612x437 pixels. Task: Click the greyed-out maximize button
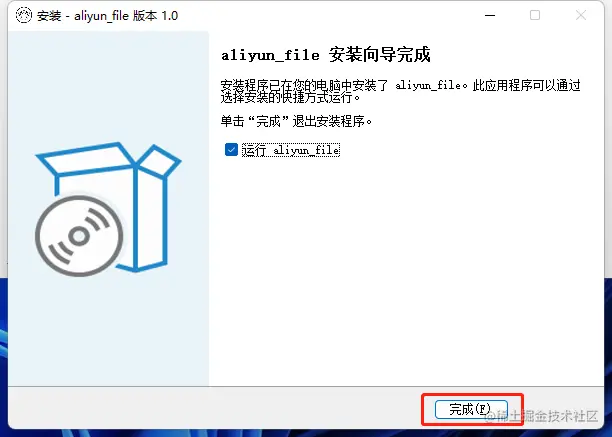click(535, 16)
